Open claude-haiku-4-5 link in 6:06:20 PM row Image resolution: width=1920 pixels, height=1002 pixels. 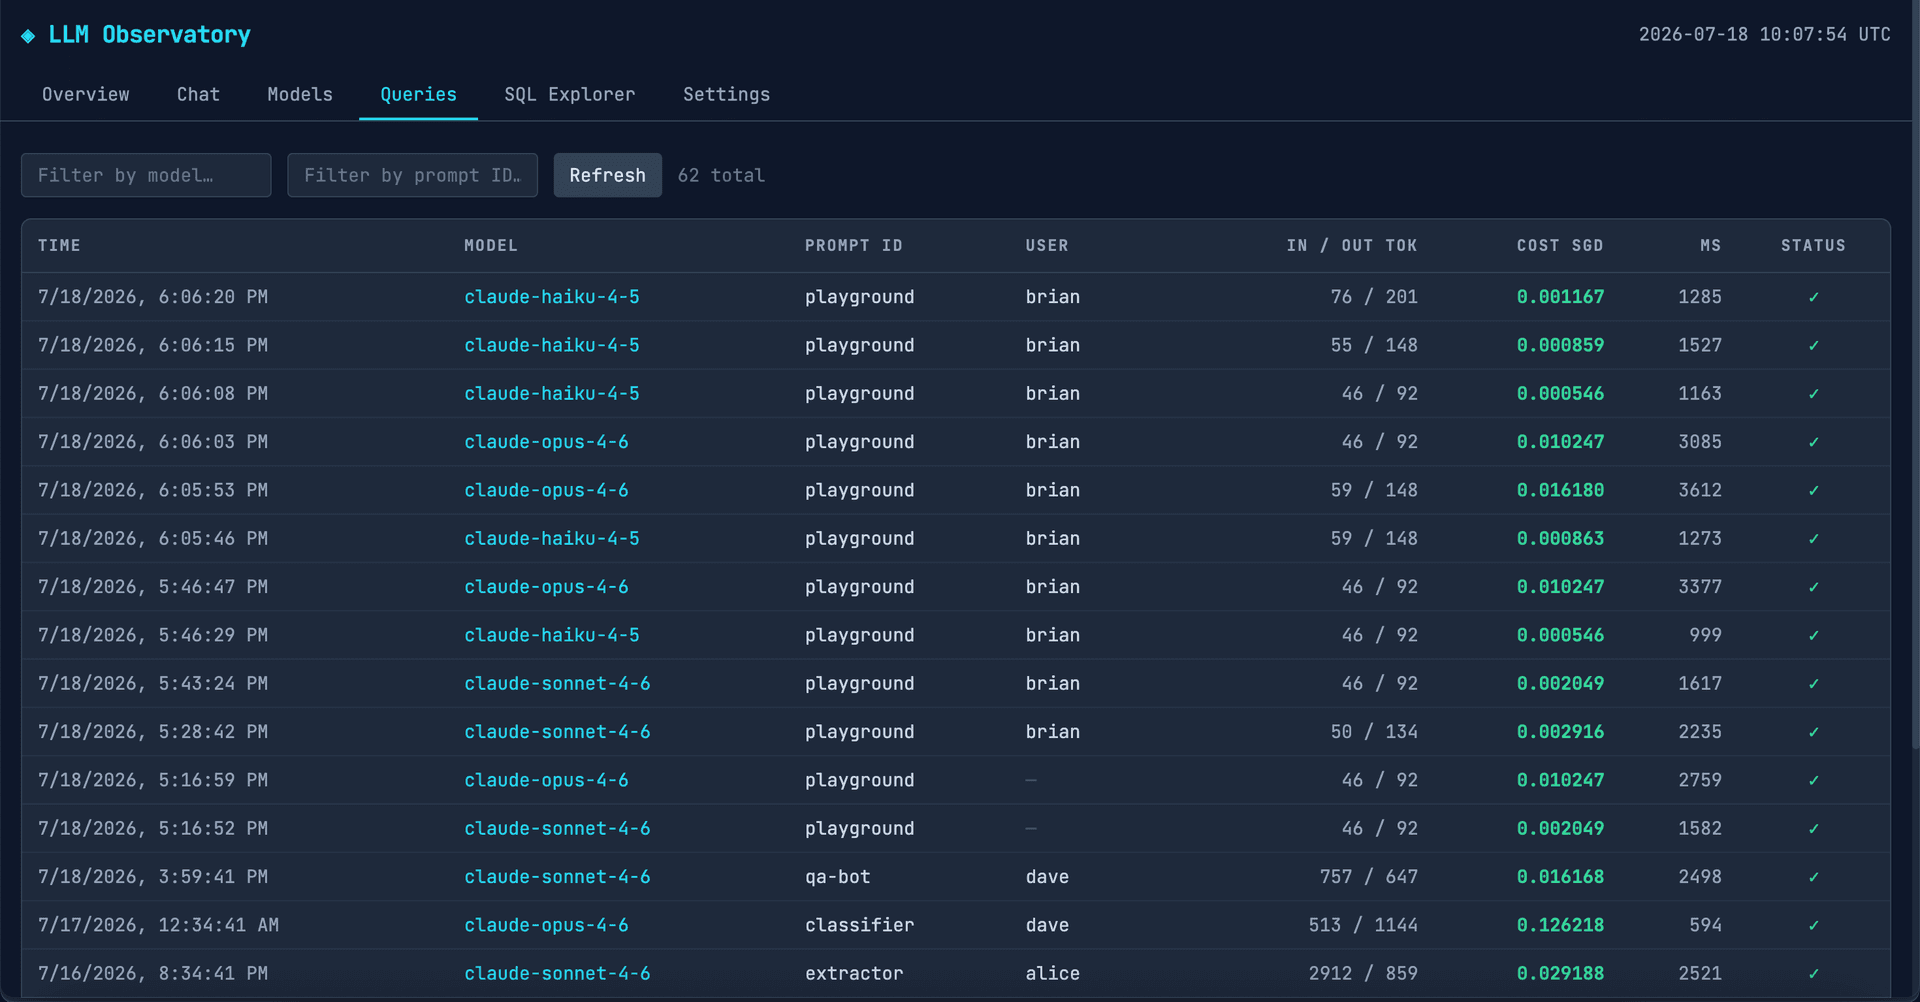tap(552, 297)
